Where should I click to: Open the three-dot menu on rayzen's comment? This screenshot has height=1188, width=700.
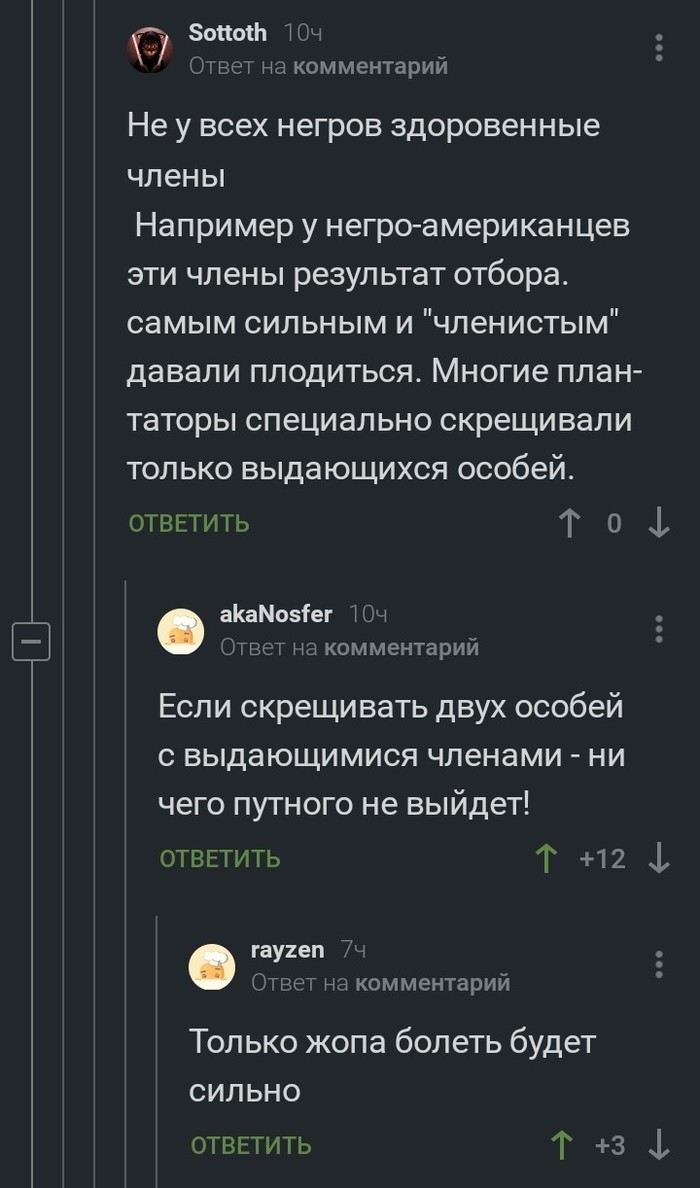[658, 965]
